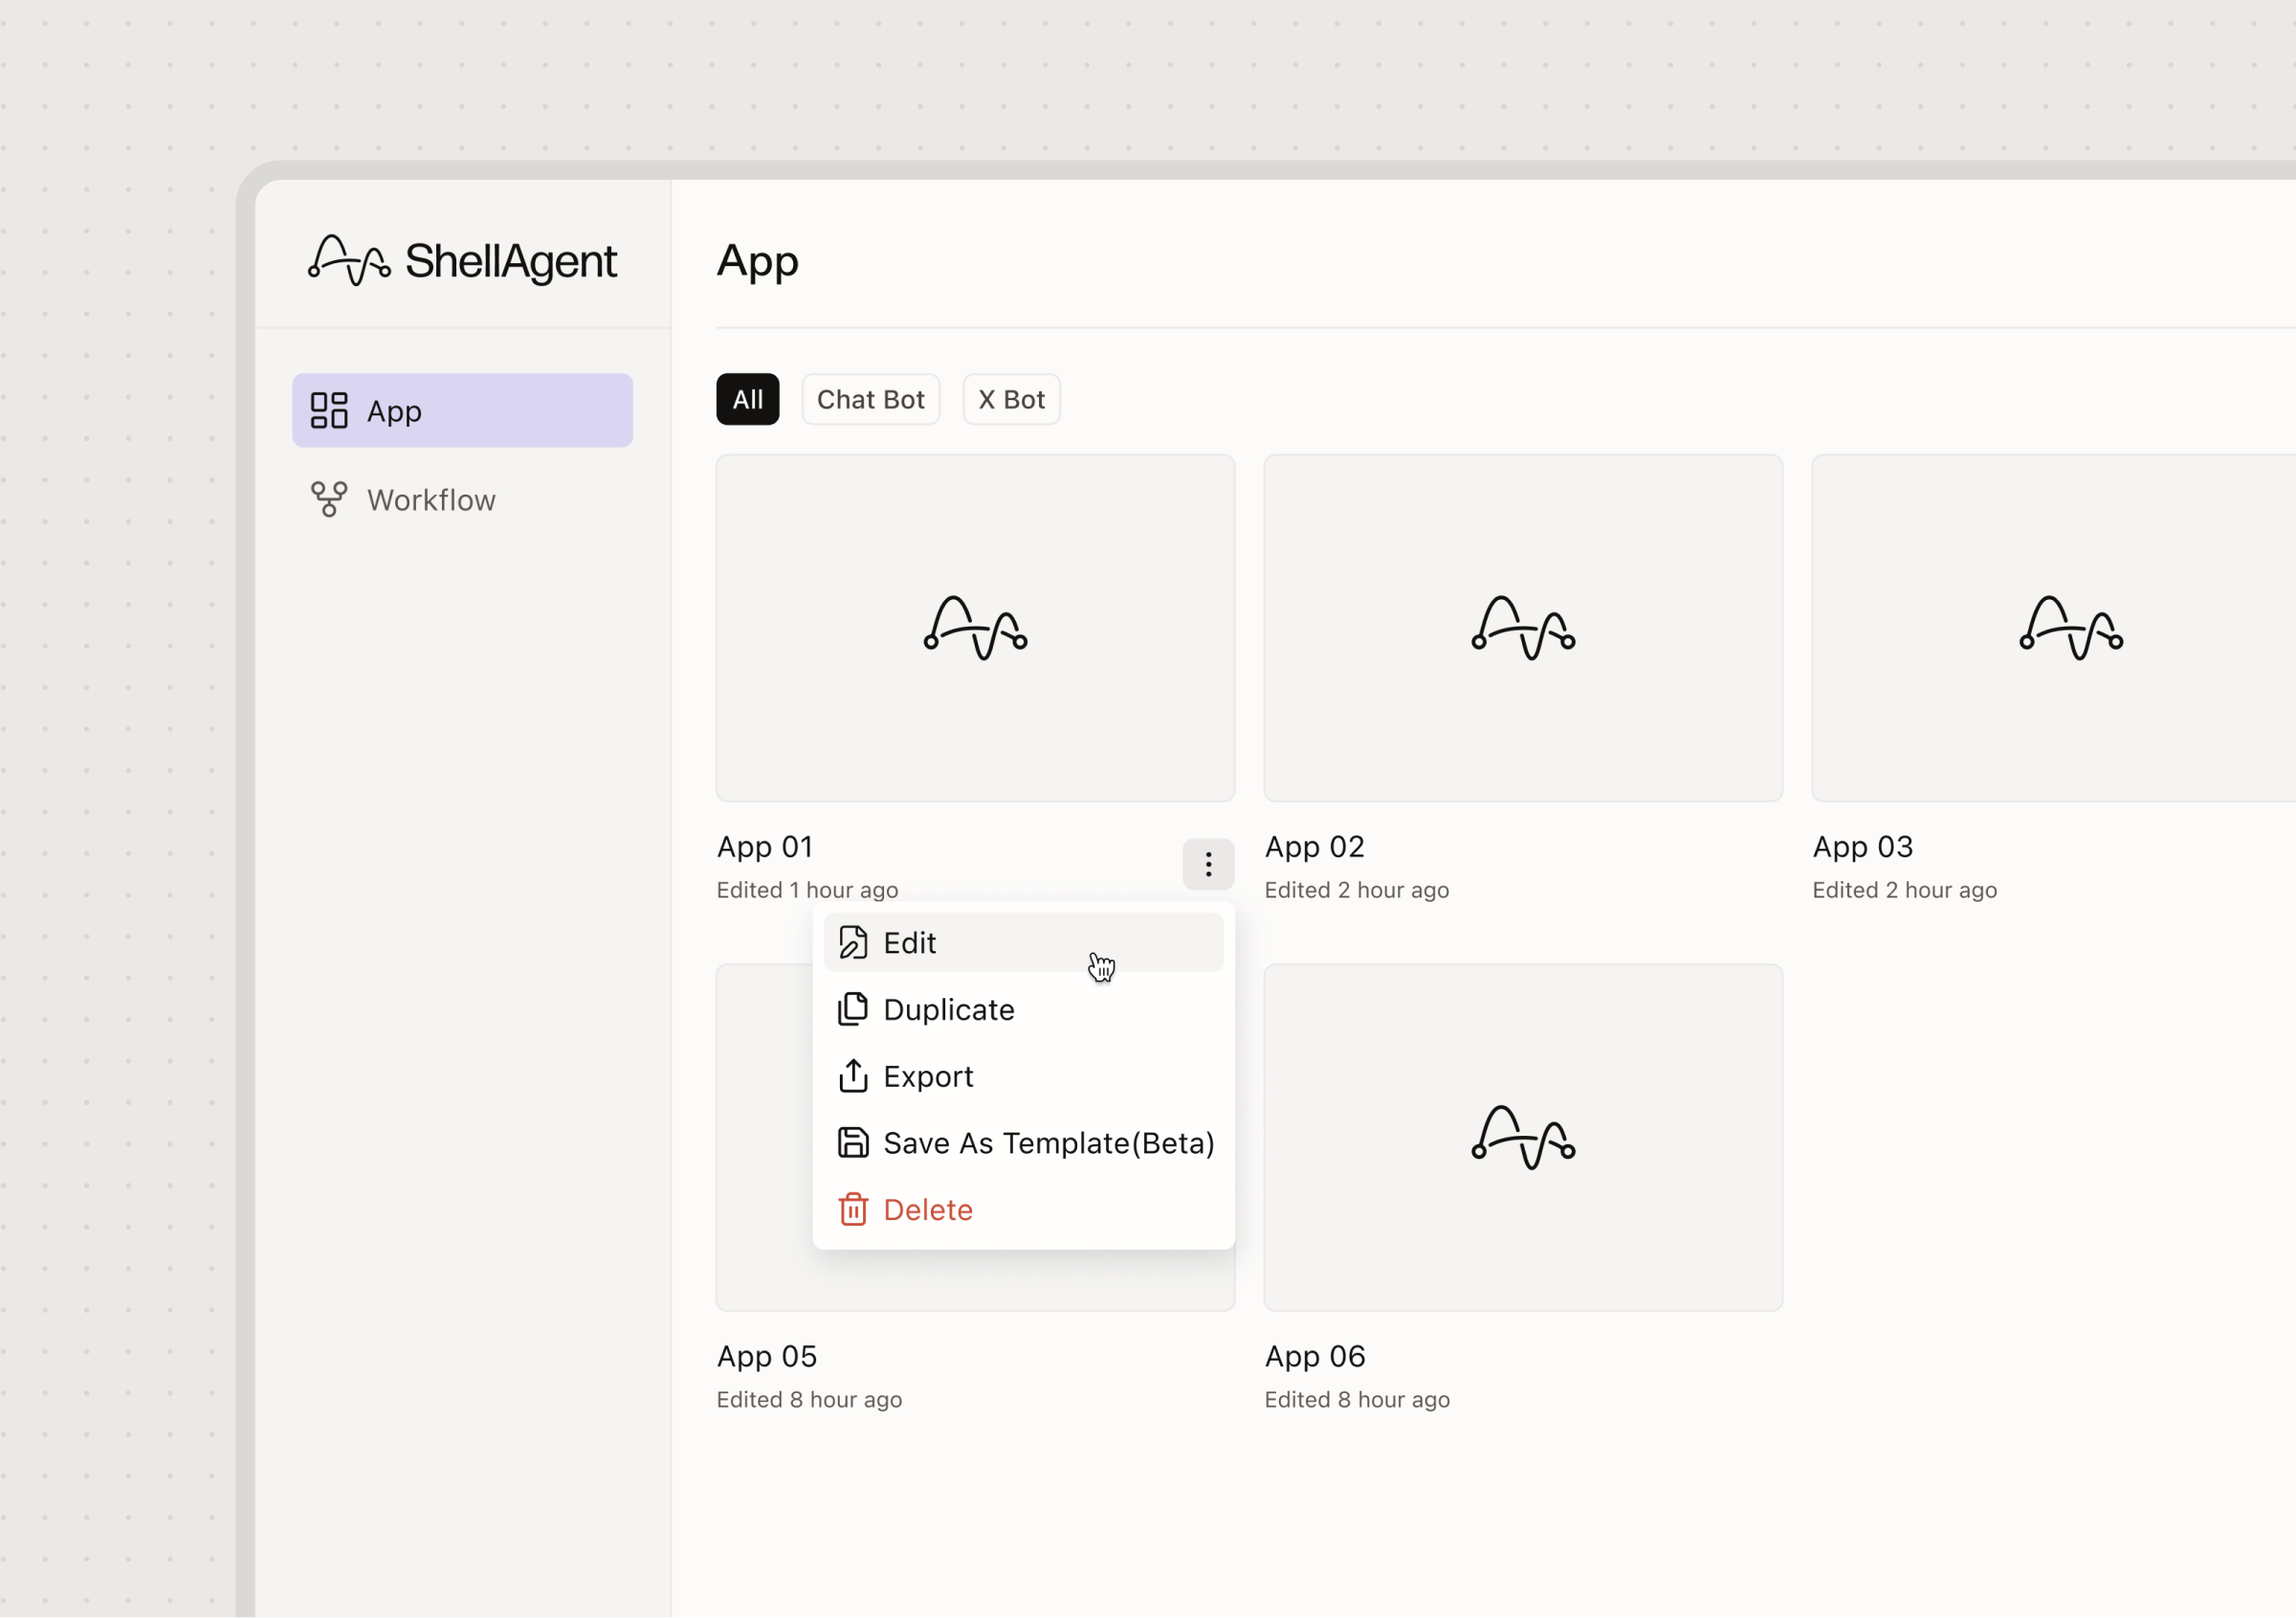
Task: Click the red Delete trash icon
Action: pos(853,1209)
